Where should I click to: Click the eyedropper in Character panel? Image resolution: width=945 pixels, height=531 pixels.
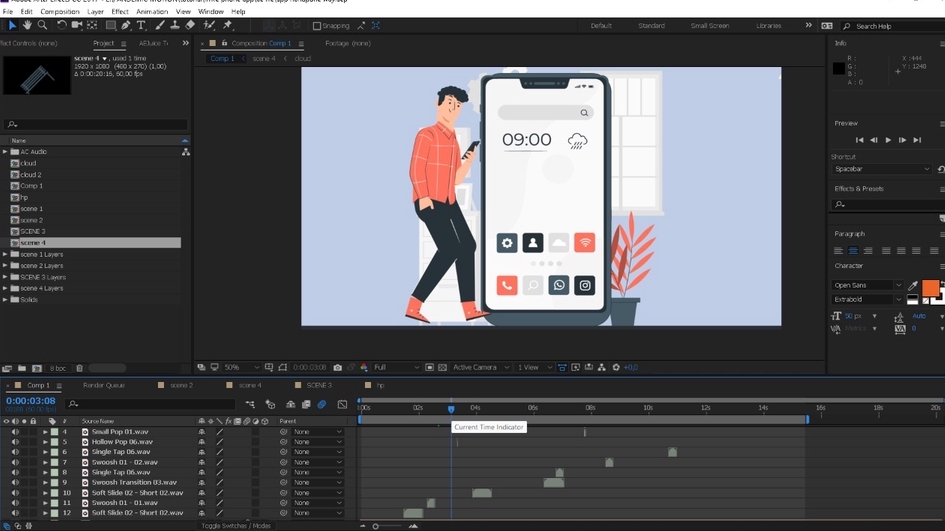[914, 286]
